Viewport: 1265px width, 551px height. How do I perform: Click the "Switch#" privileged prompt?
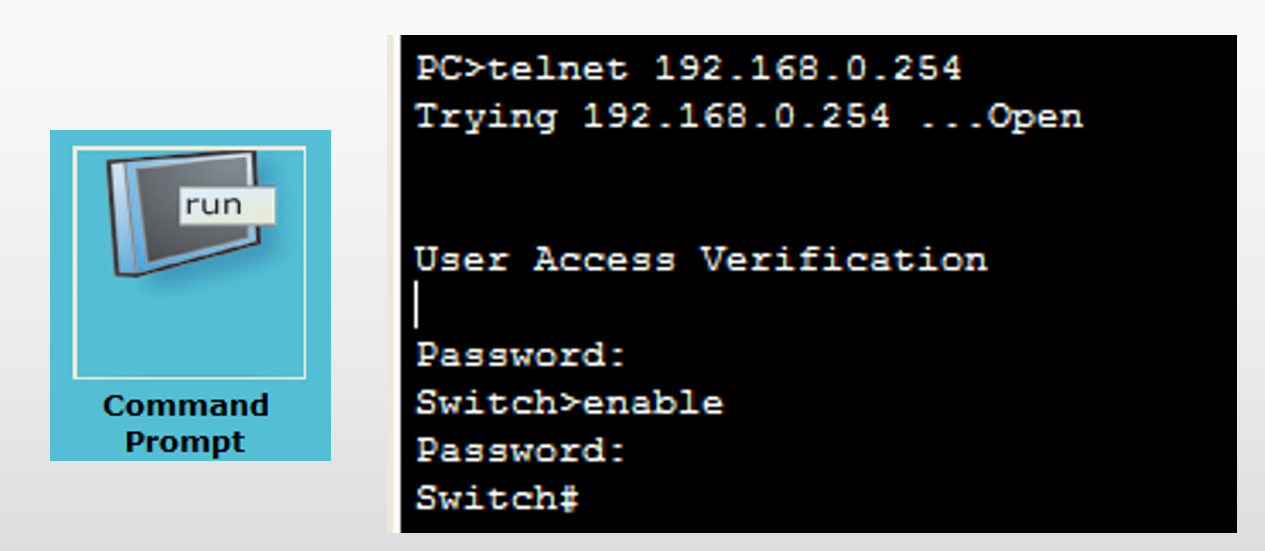point(498,498)
